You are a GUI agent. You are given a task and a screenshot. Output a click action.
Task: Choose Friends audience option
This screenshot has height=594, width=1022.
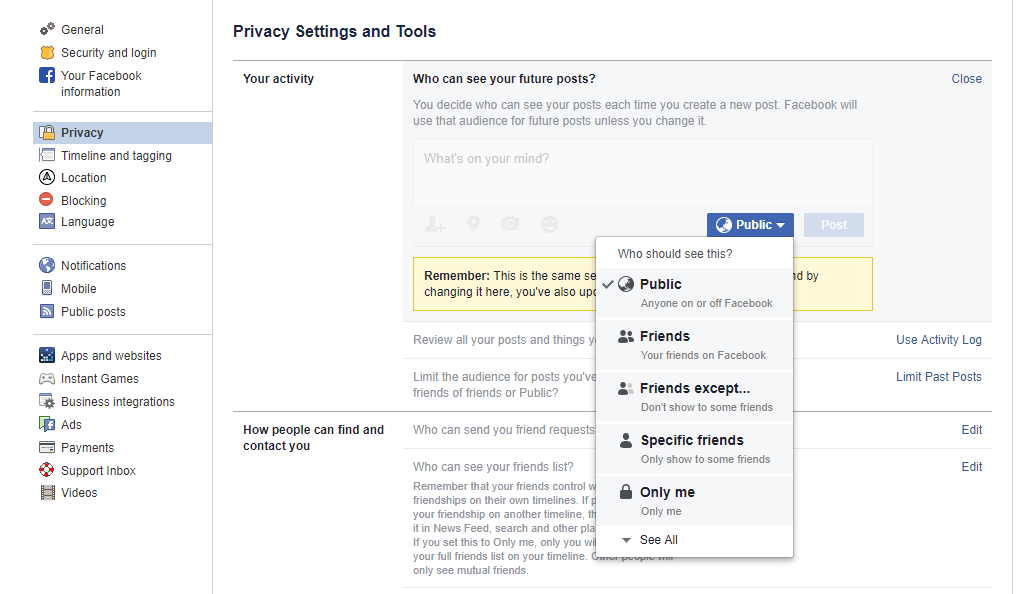click(695, 345)
